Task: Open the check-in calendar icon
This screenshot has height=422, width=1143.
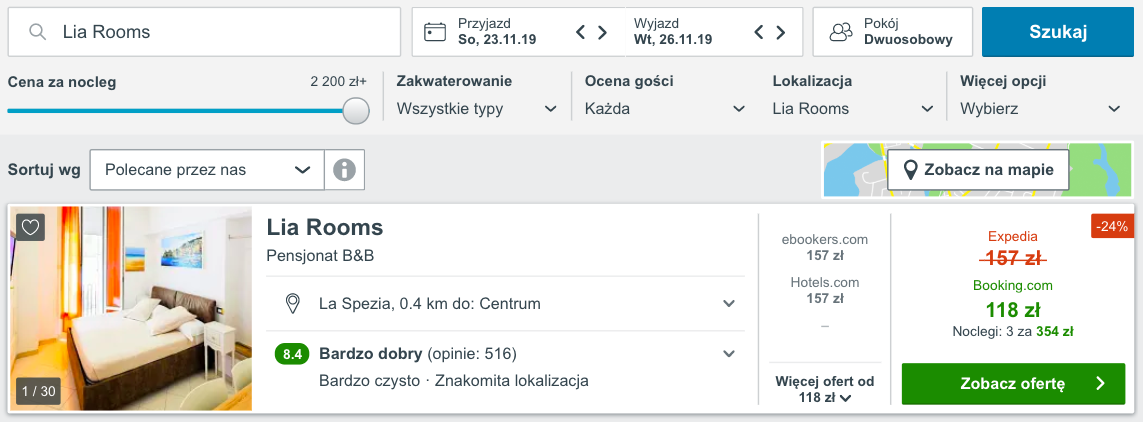Action: click(435, 32)
